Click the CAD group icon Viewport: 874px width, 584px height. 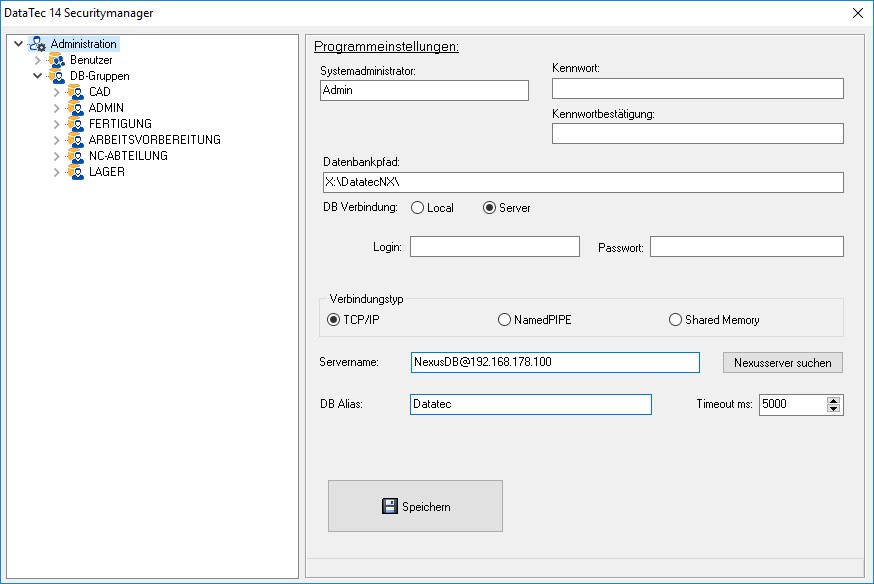click(x=76, y=92)
